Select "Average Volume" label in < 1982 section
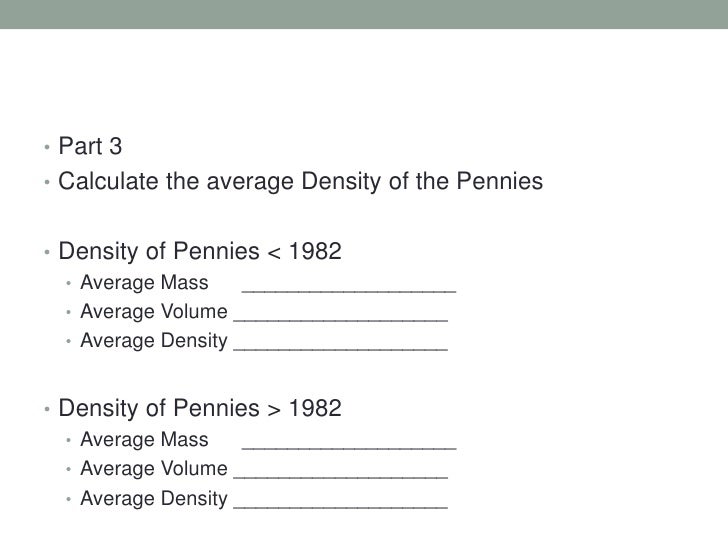This screenshot has height=546, width=728. point(154,311)
